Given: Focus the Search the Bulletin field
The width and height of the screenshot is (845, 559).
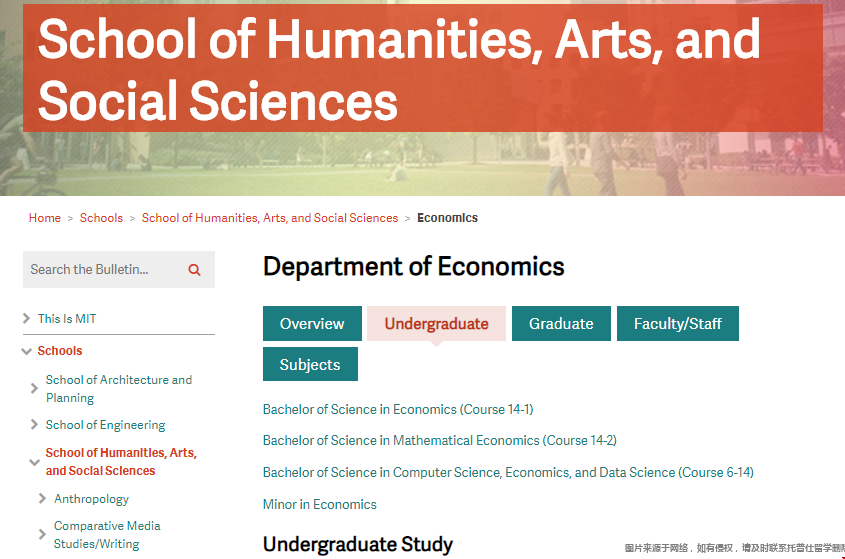Looking at the screenshot, I should pos(100,270).
